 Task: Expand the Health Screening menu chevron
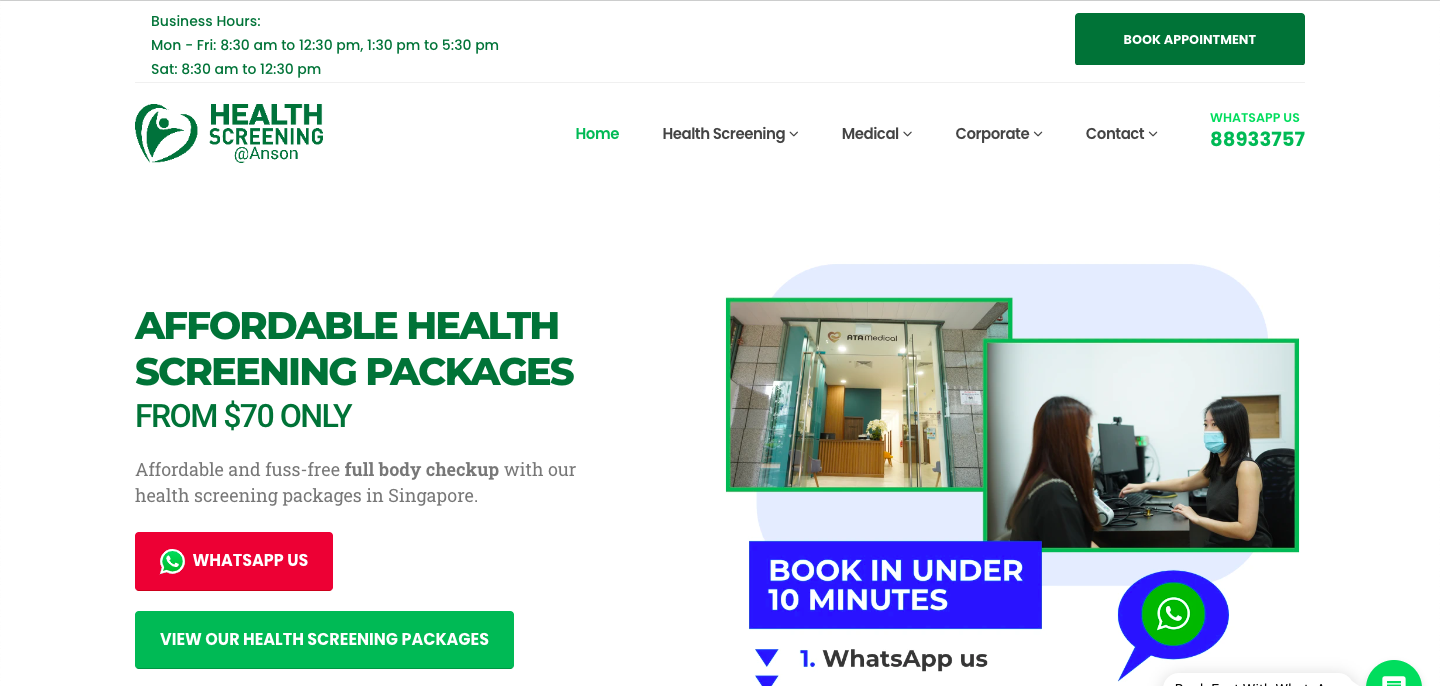click(x=794, y=134)
